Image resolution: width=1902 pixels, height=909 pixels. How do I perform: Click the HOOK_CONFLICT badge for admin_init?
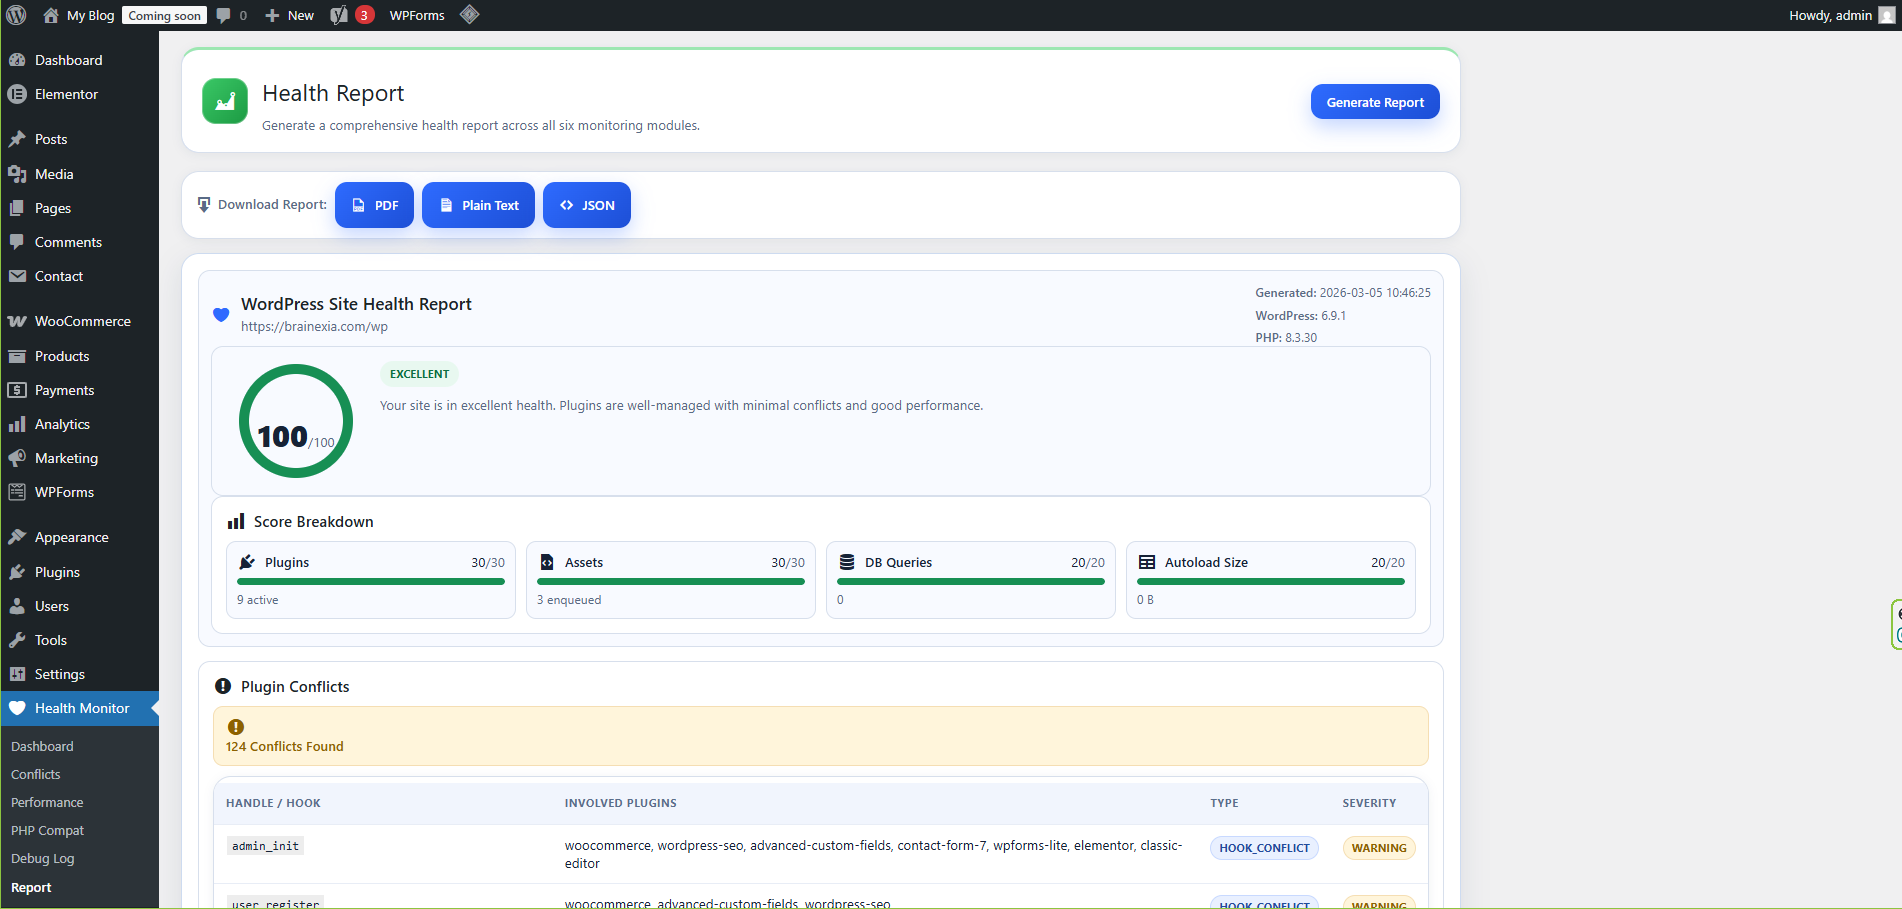[1264, 847]
